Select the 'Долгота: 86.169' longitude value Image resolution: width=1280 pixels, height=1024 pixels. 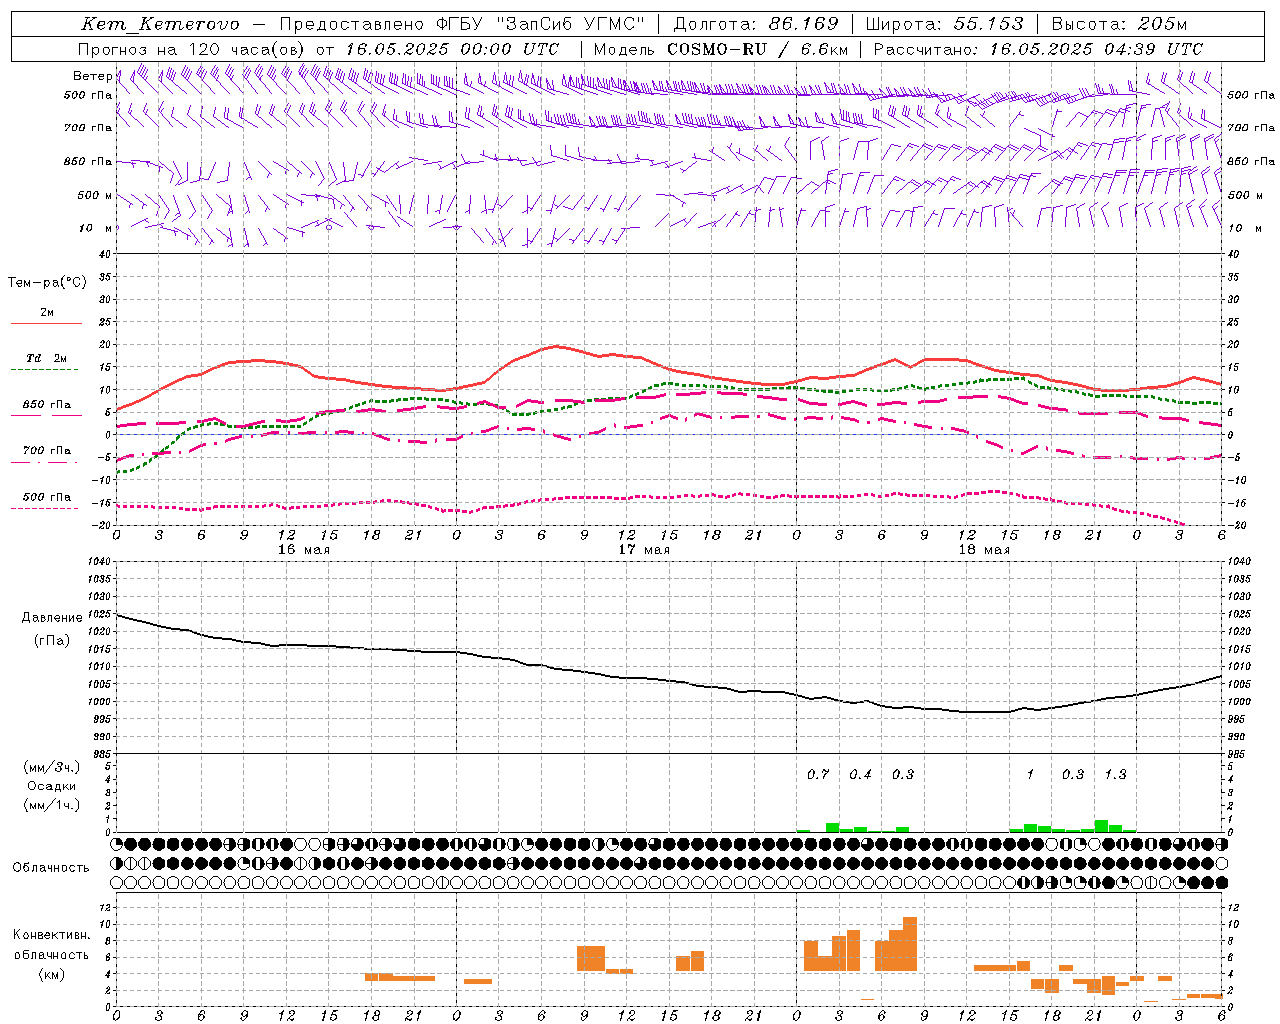tap(756, 24)
